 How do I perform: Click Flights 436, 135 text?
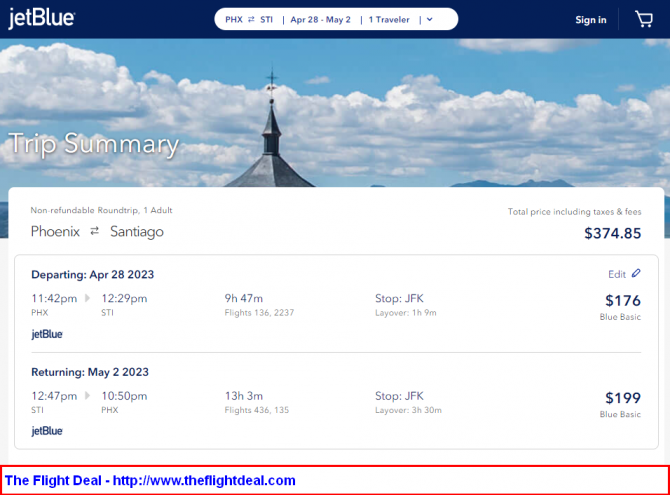pyautogui.click(x=257, y=410)
